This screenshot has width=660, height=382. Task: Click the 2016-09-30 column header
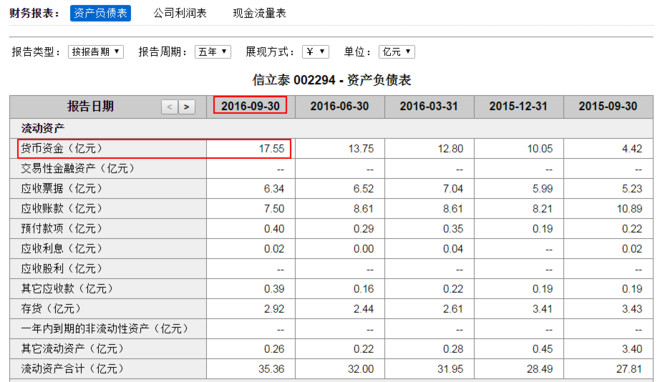[250, 106]
